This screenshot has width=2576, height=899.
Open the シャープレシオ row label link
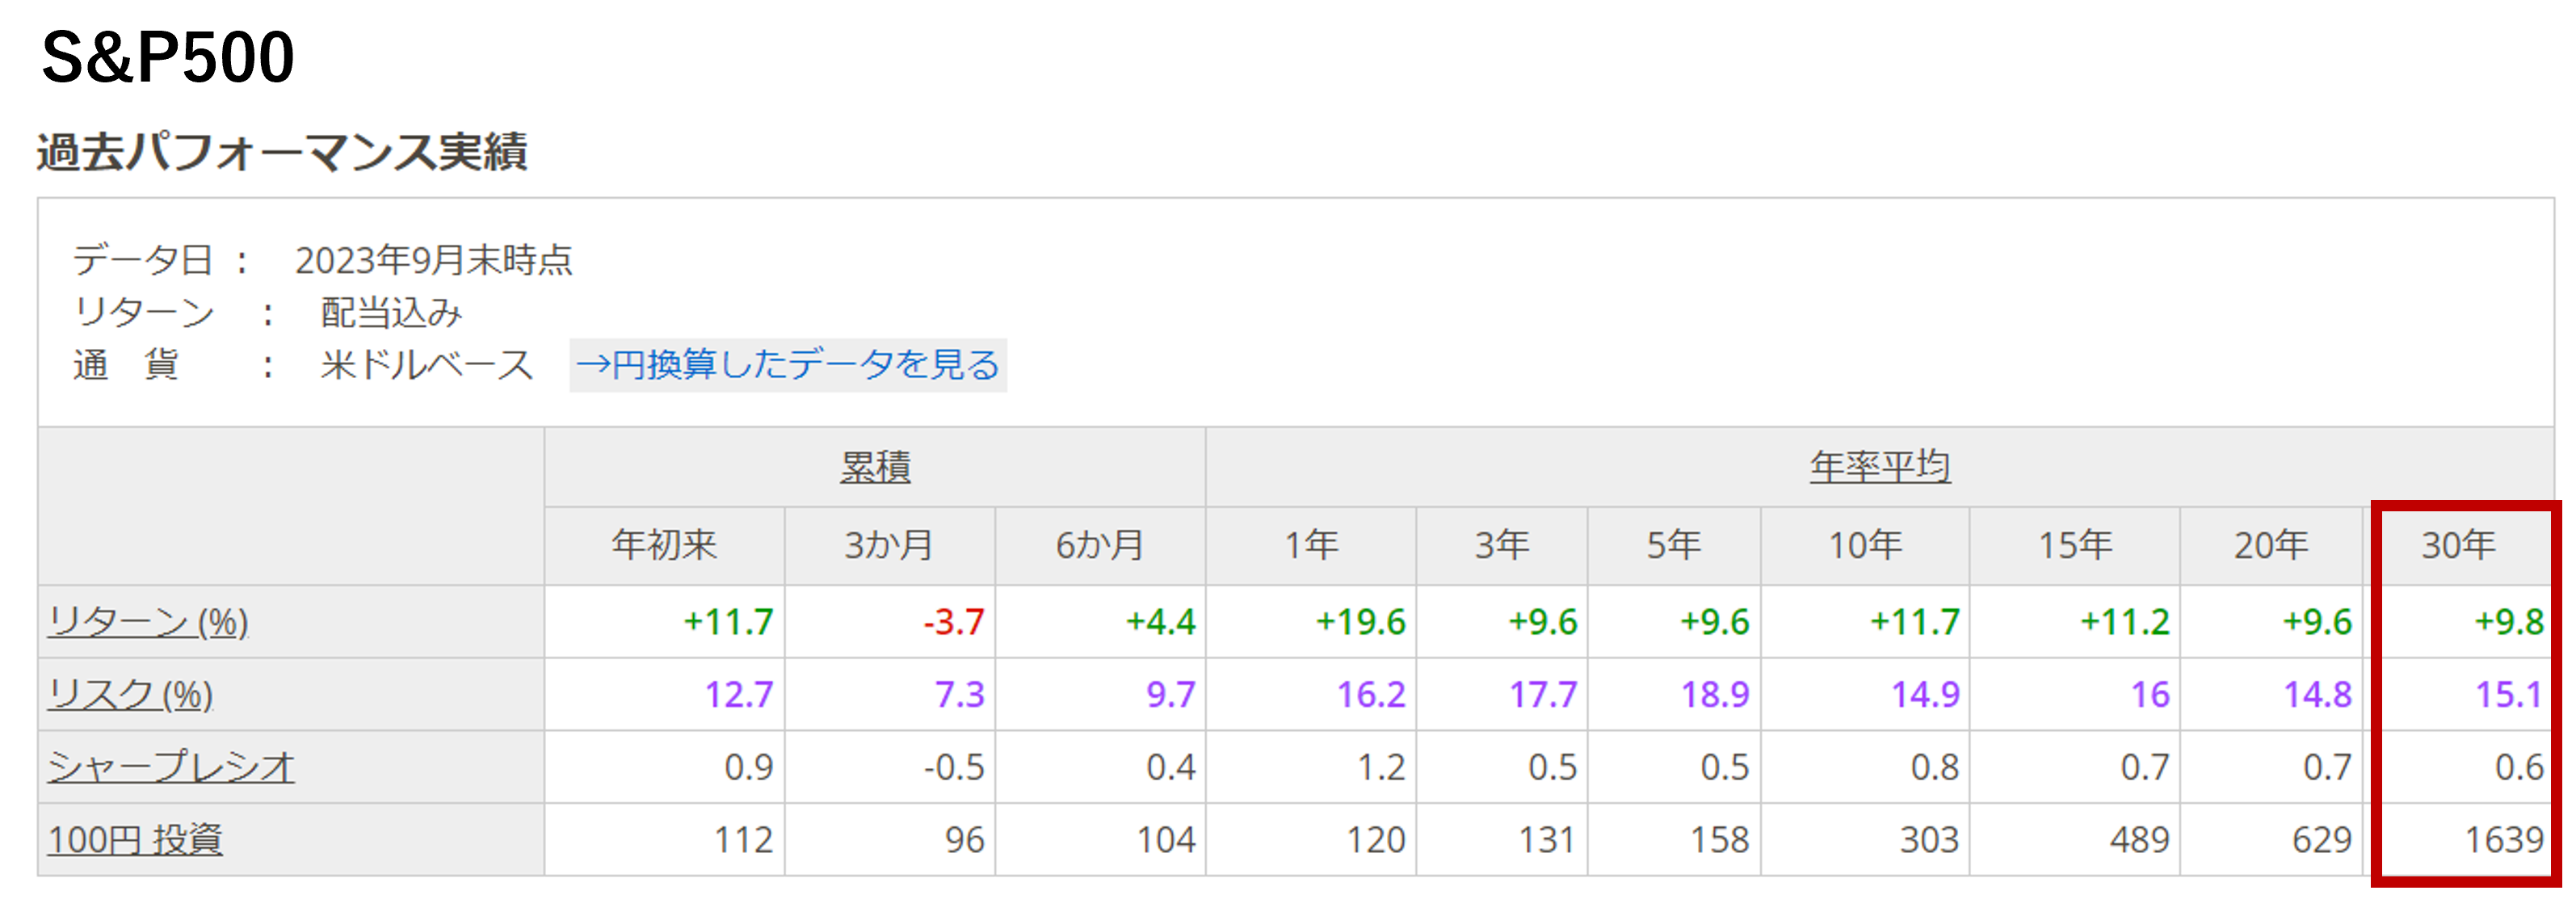(171, 767)
